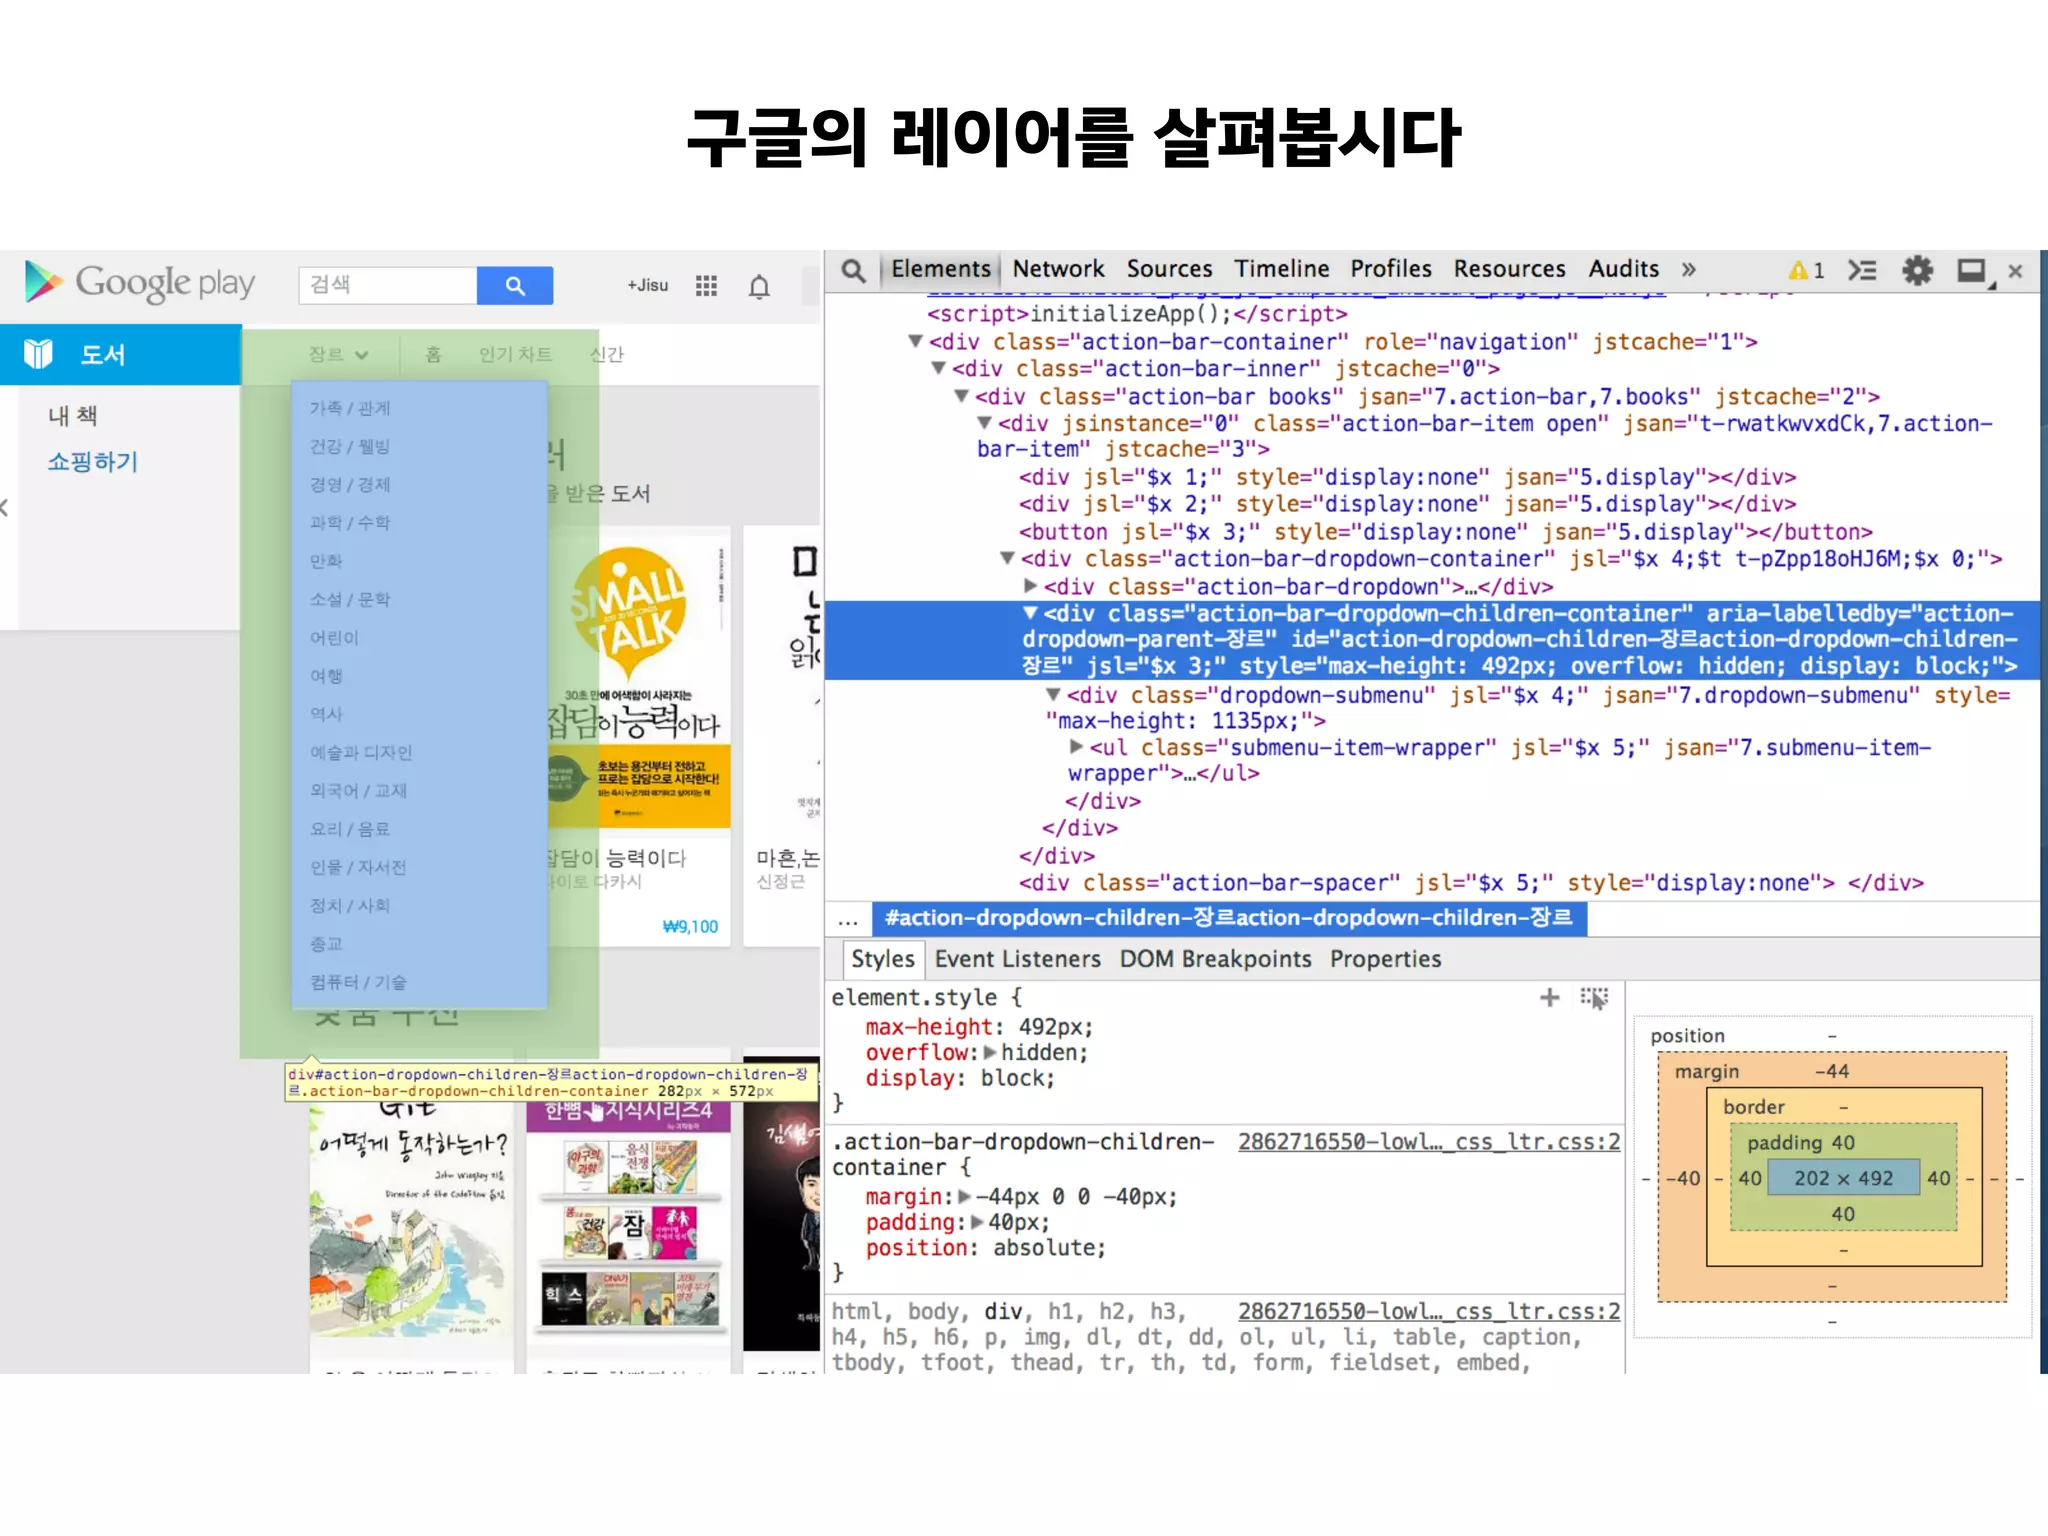Collapse the left sidebar arrow
Viewport: 2048px width, 1536px height.
coord(5,508)
